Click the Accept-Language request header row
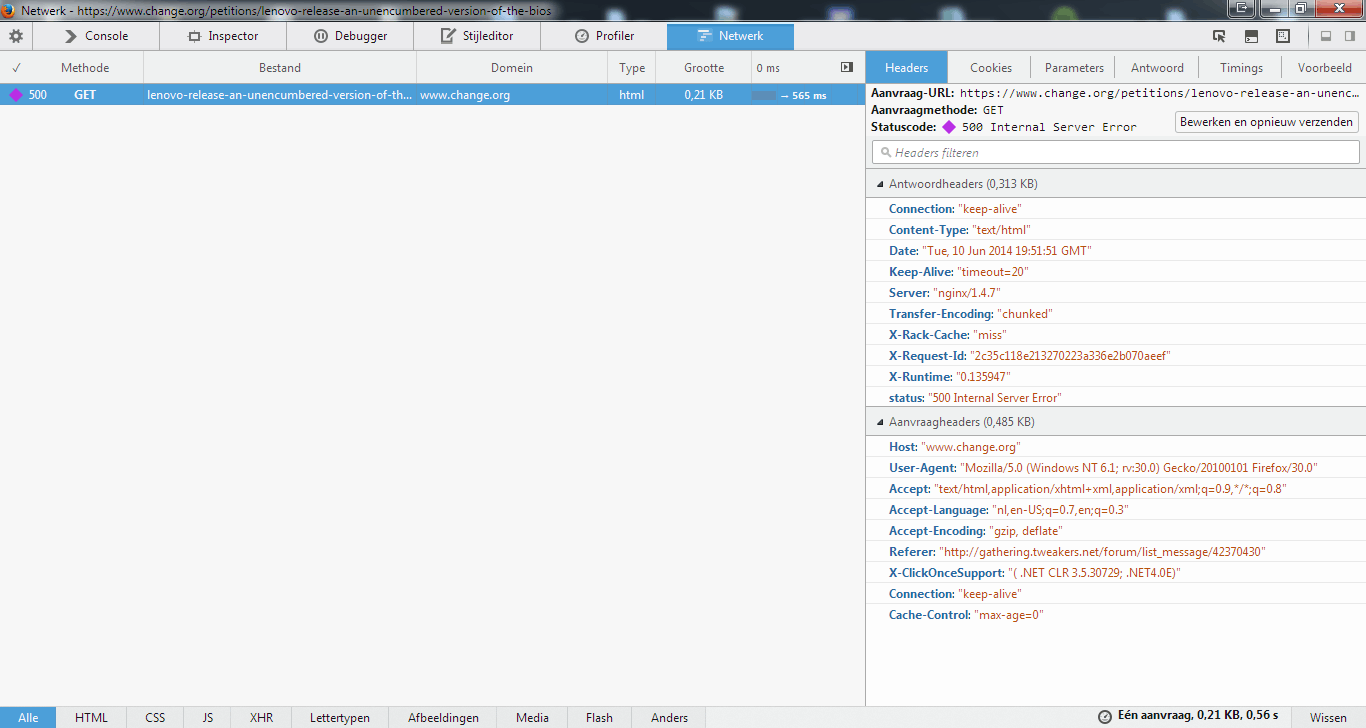This screenshot has width=1366, height=728. 1115,510
